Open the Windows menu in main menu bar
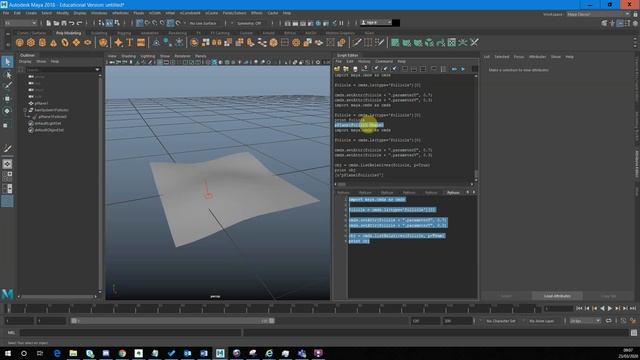 99,13
